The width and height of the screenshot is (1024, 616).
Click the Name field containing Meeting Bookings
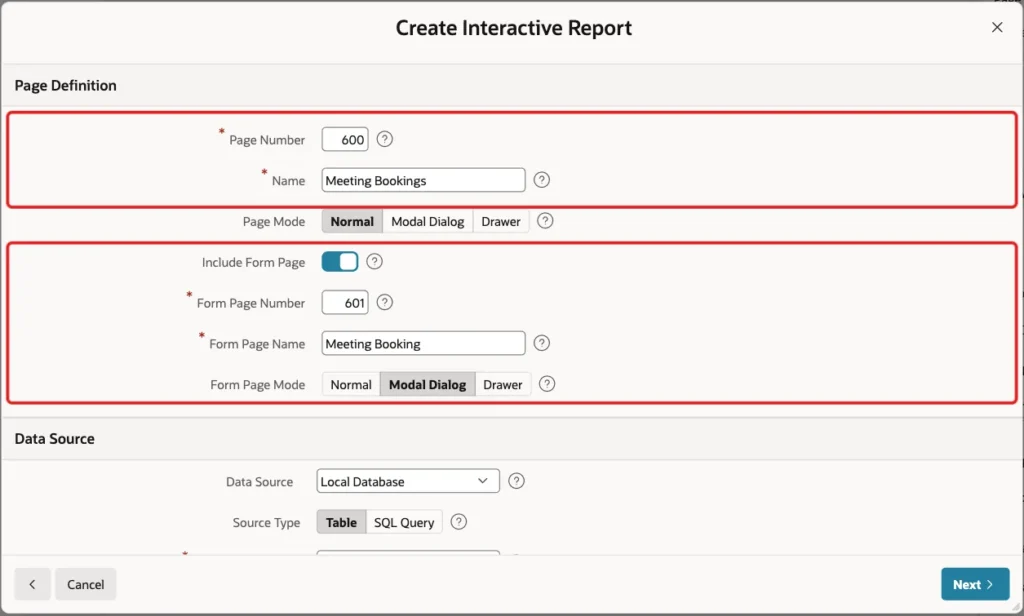423,180
